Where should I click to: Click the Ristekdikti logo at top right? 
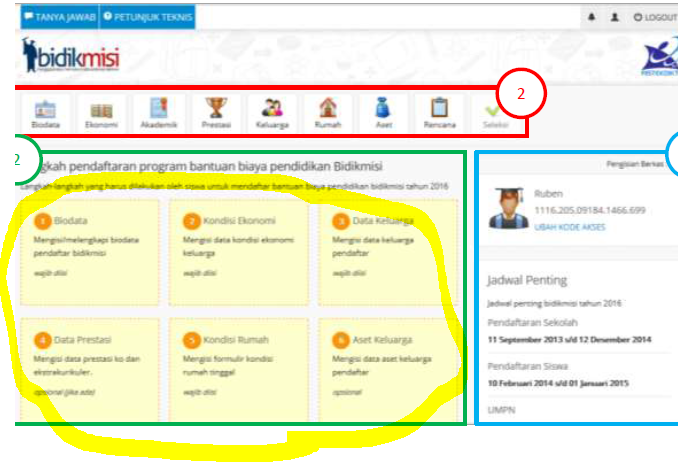point(660,58)
